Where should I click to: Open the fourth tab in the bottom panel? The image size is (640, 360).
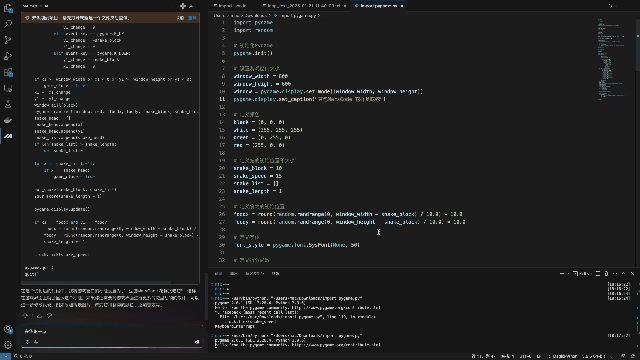click(x=276, y=273)
